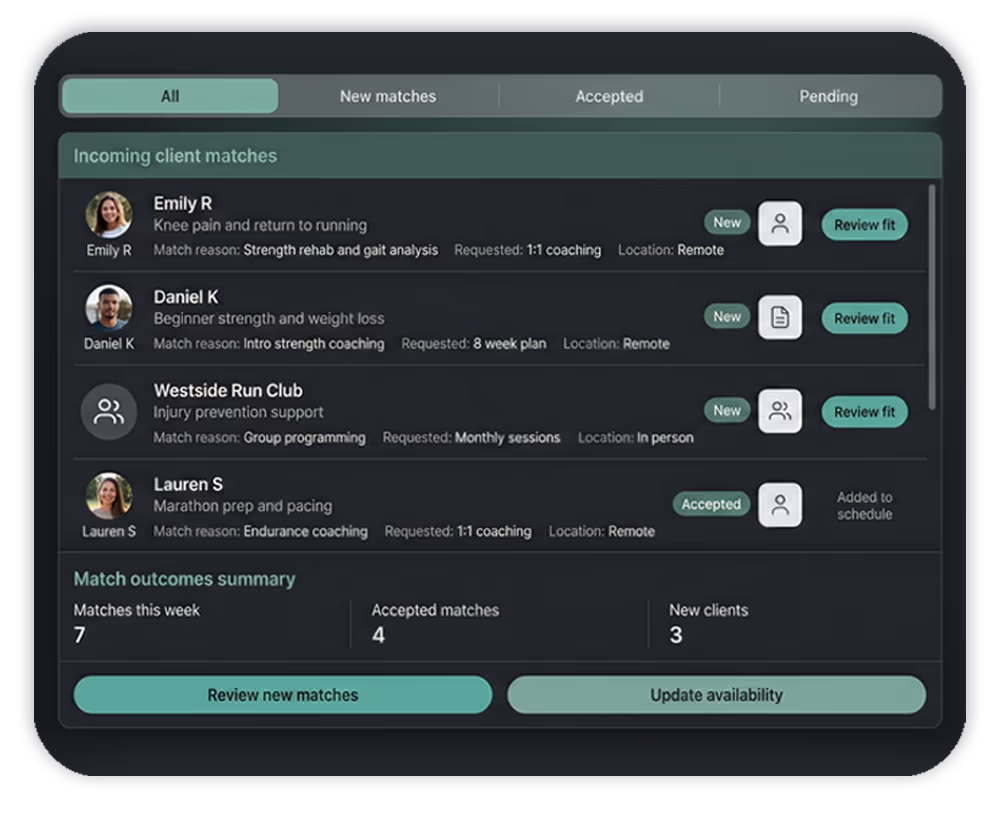Click the New badge in Emily R's row
The height and width of the screenshot is (824, 1000).
point(727,223)
